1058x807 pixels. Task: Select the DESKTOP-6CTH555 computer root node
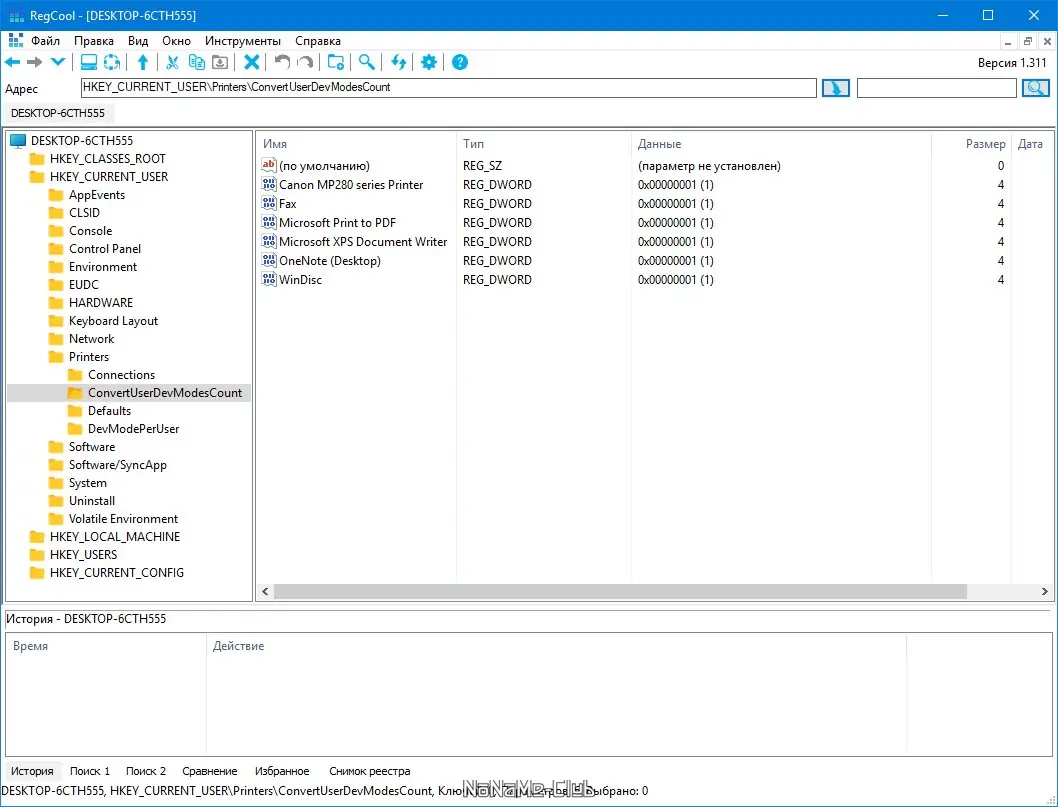(82, 140)
